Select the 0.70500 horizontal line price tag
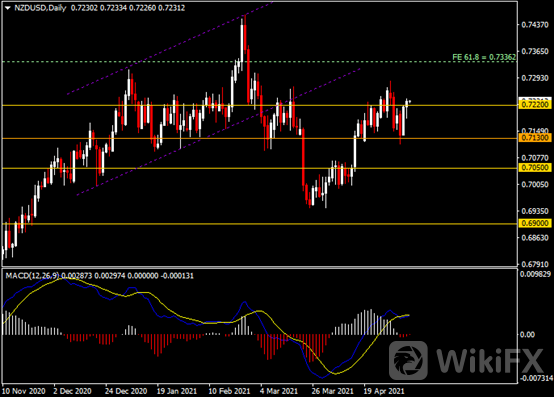Screen dimensions: 554x397 [x=535, y=167]
